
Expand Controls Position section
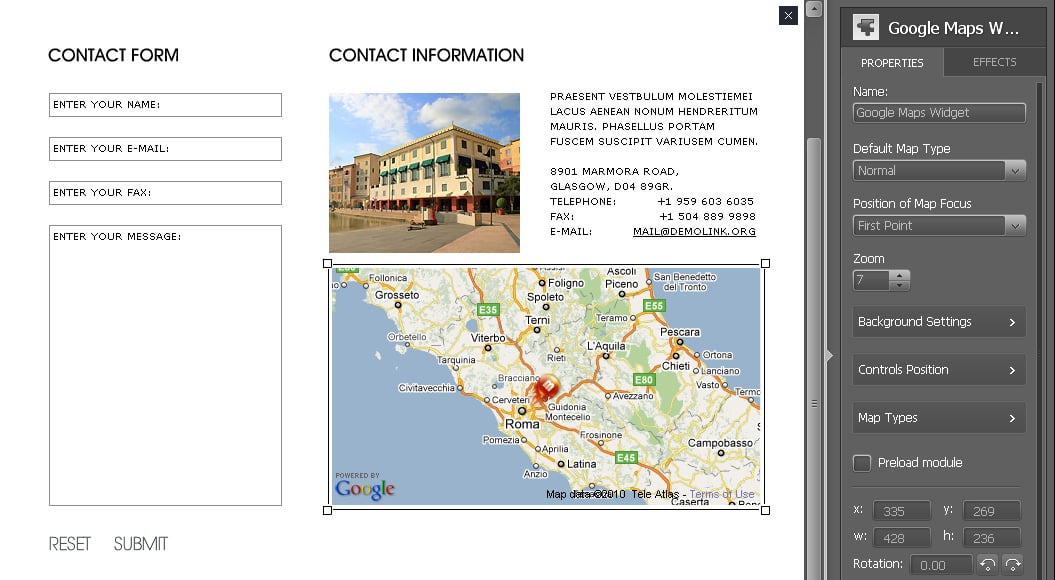point(938,370)
